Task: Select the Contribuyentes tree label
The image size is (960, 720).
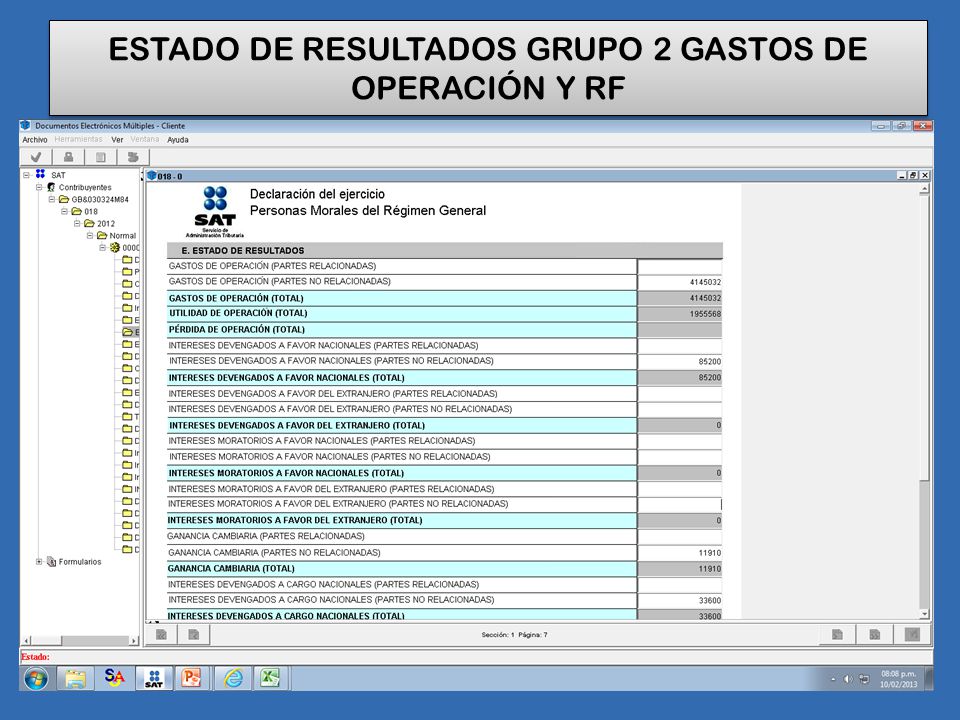Action: pyautogui.click(x=85, y=187)
